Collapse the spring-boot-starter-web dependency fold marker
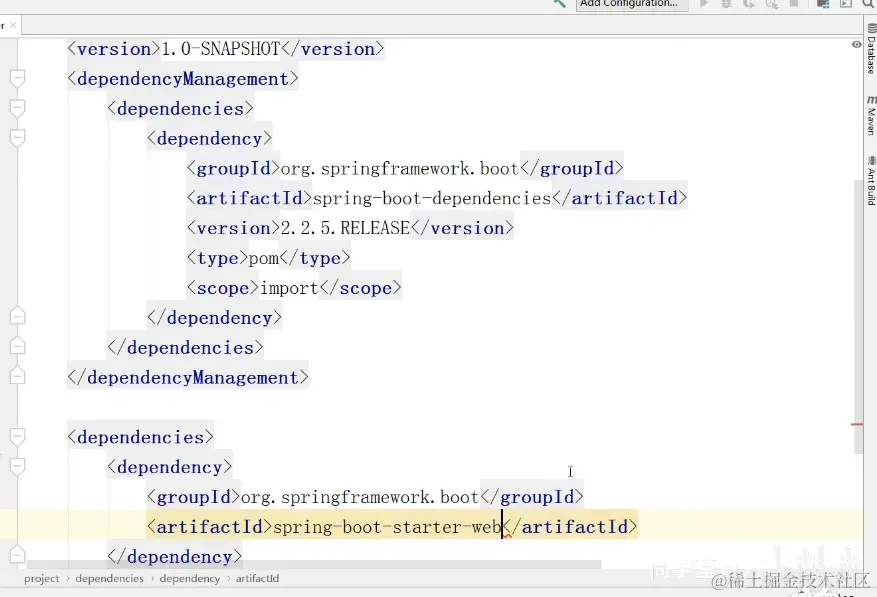 (17, 466)
